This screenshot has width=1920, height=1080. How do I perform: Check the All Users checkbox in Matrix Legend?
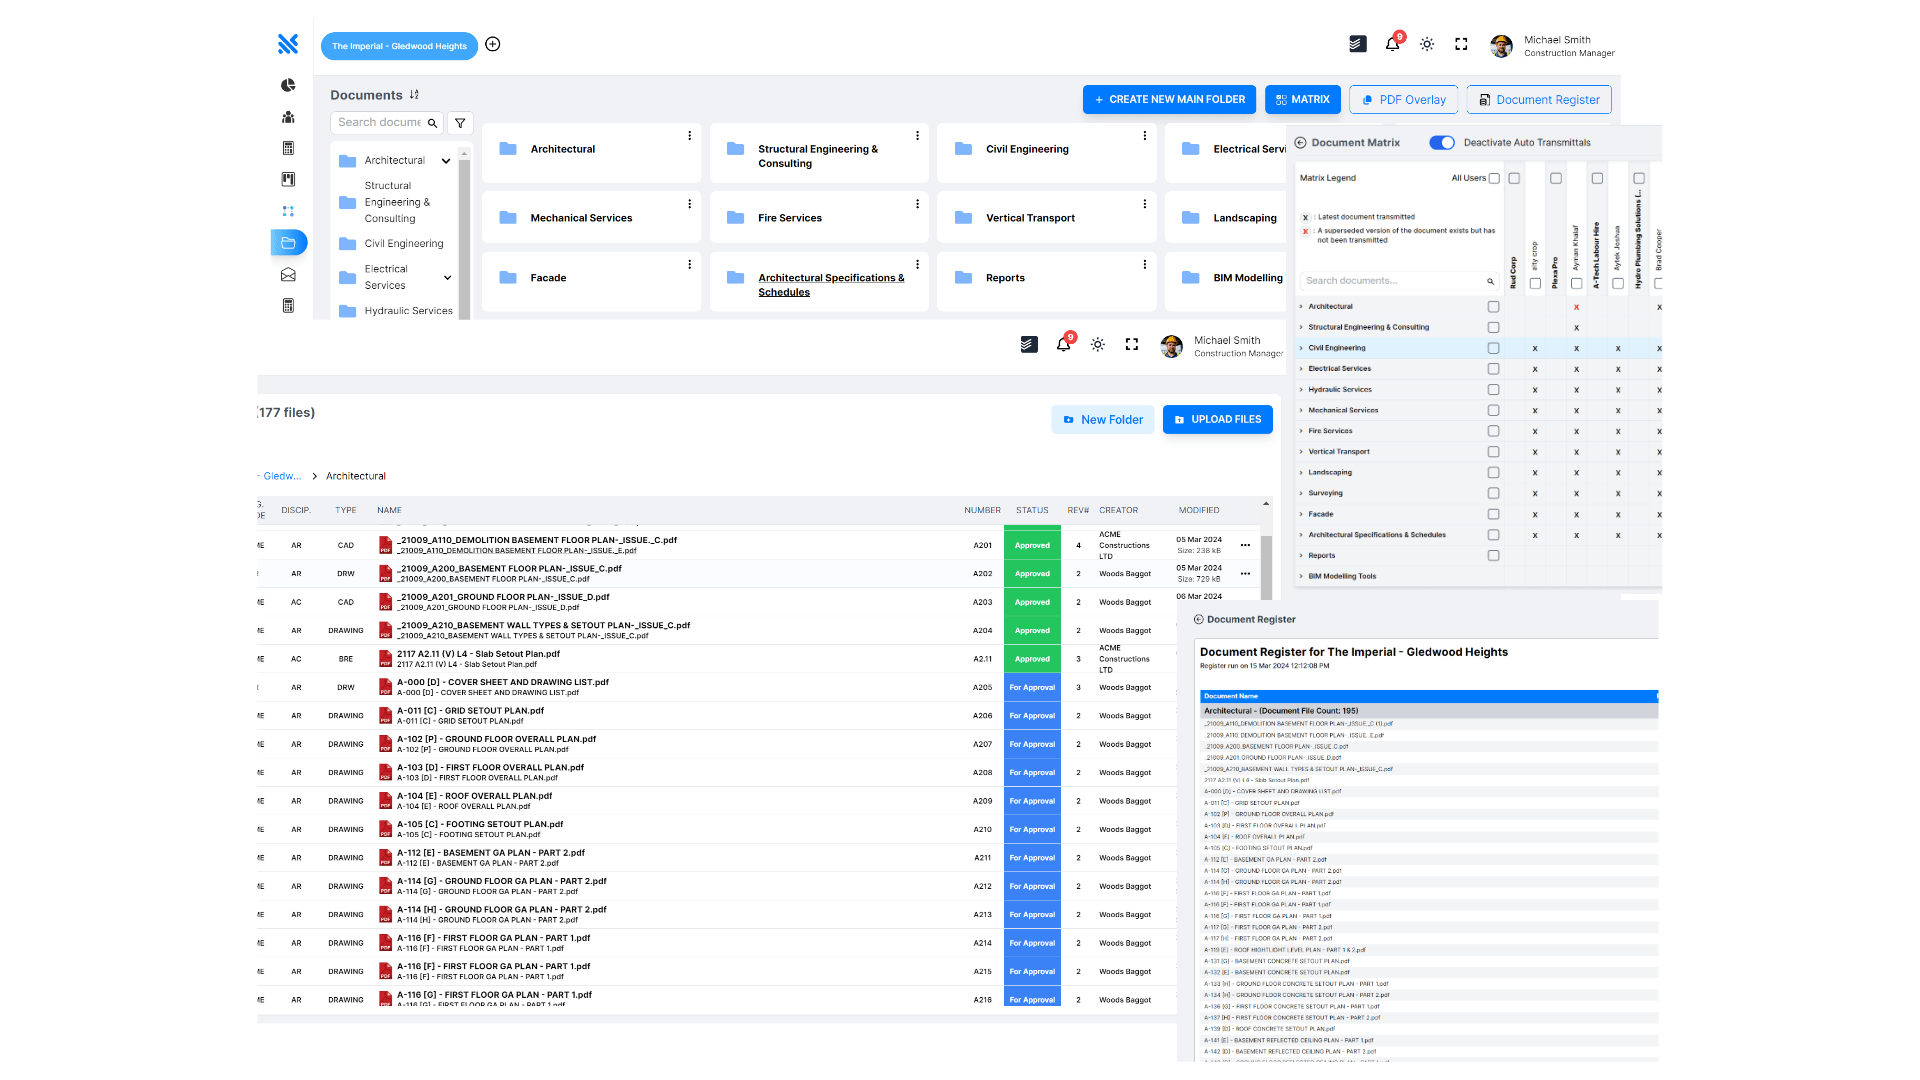tap(1494, 178)
